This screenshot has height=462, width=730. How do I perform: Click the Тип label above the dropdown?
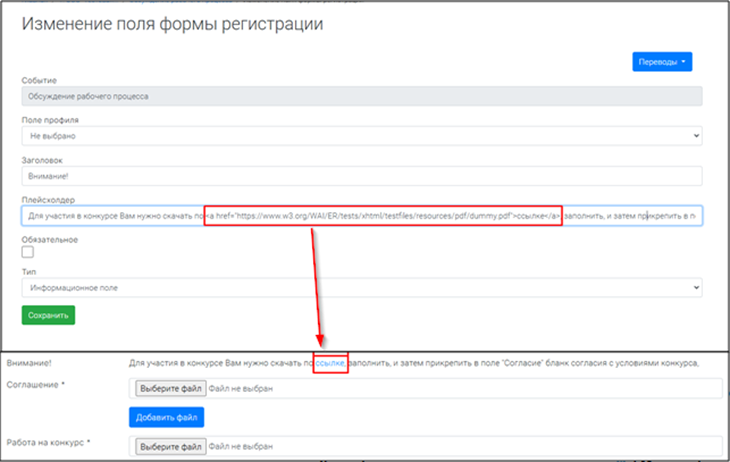[x=28, y=271]
